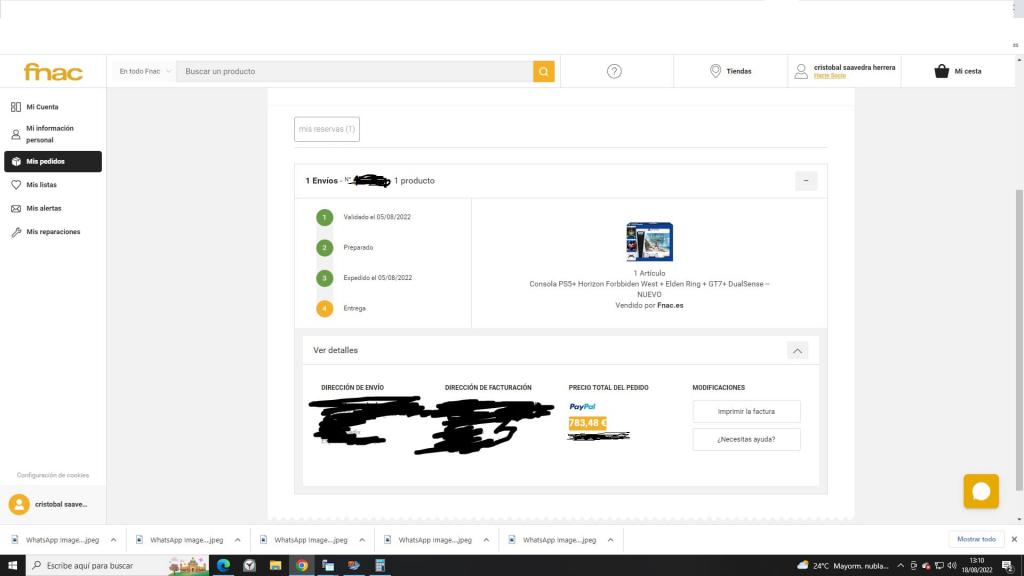
Task: Click the fnac logo
Action: pyautogui.click(x=53, y=72)
